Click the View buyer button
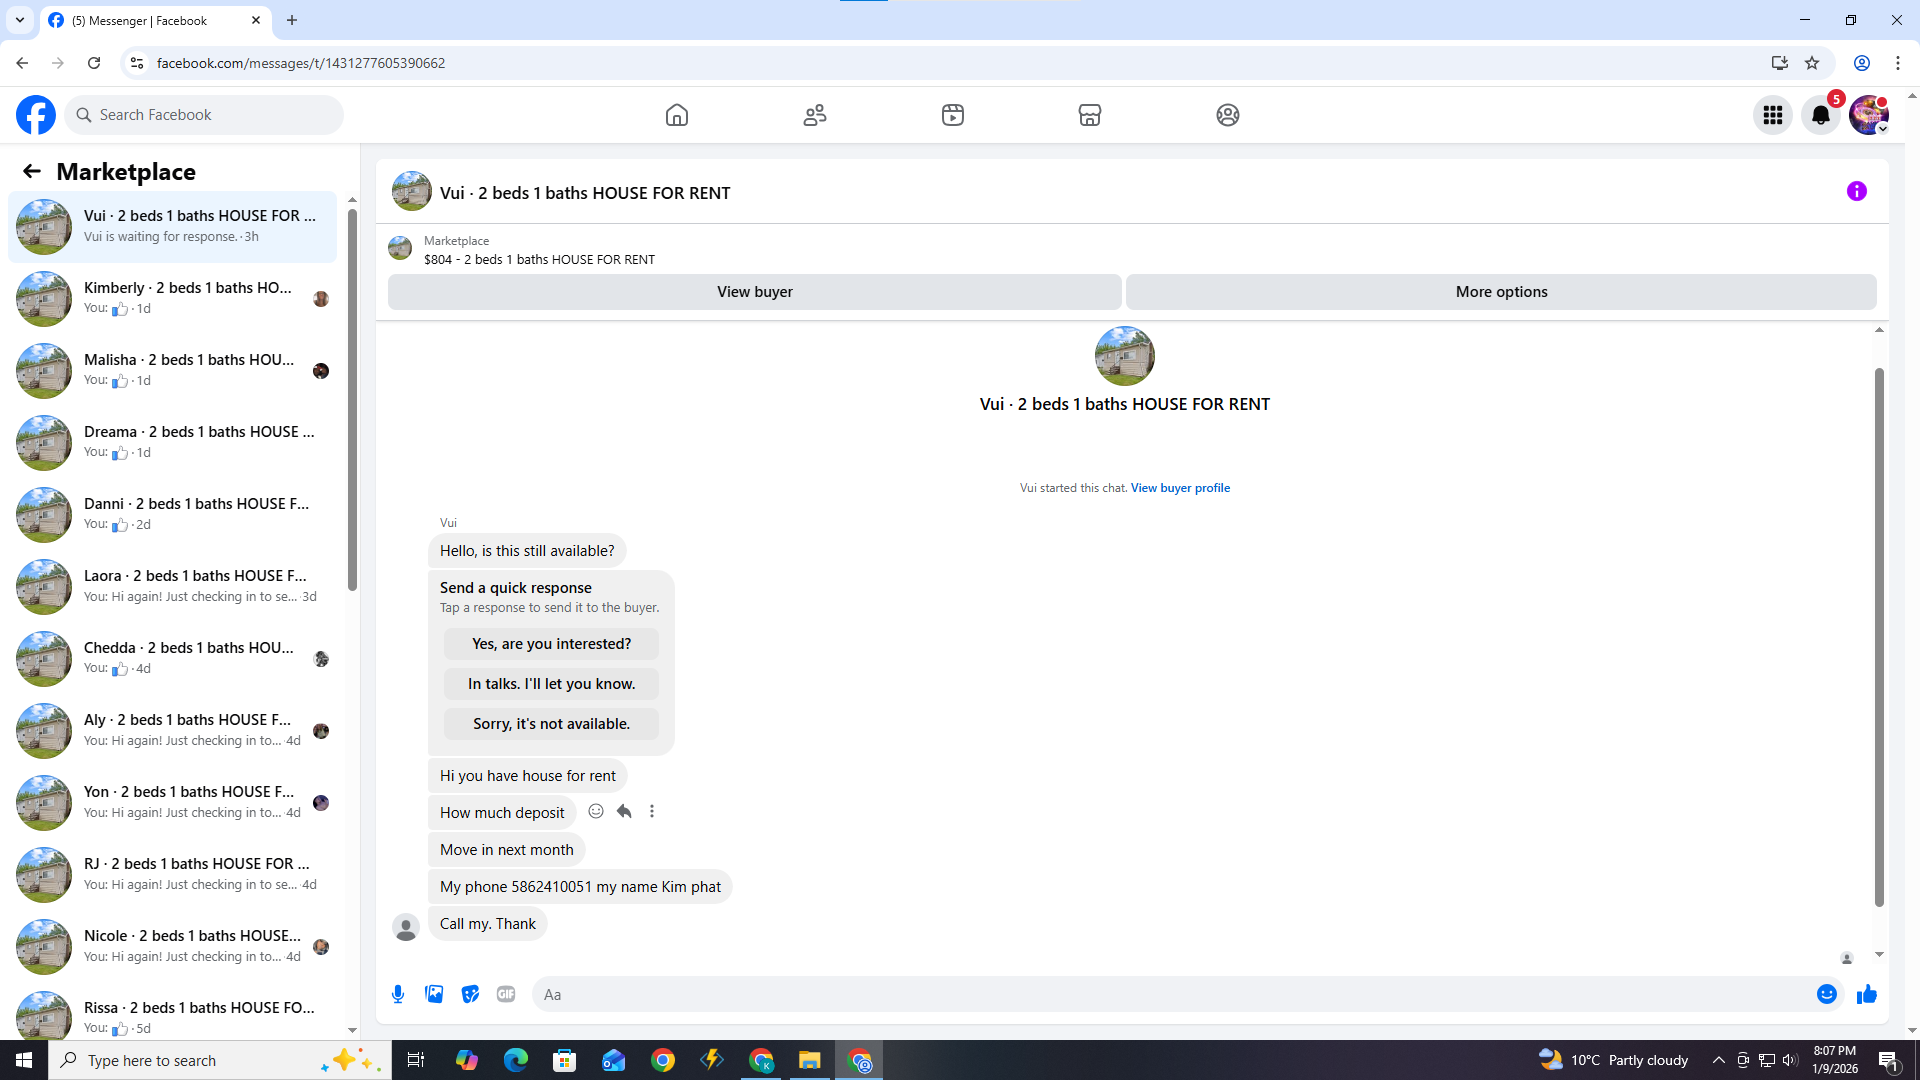1920x1080 pixels. coord(754,292)
